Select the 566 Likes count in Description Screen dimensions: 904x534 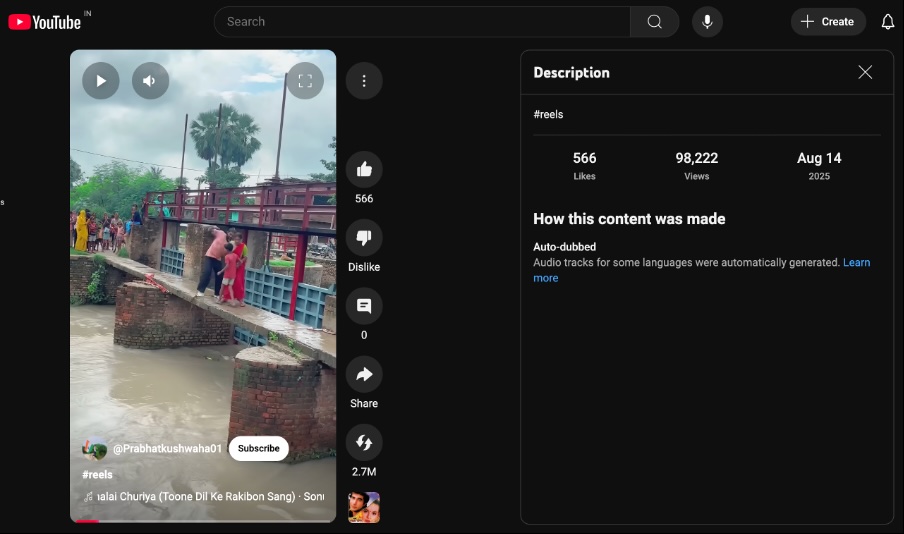pos(584,166)
